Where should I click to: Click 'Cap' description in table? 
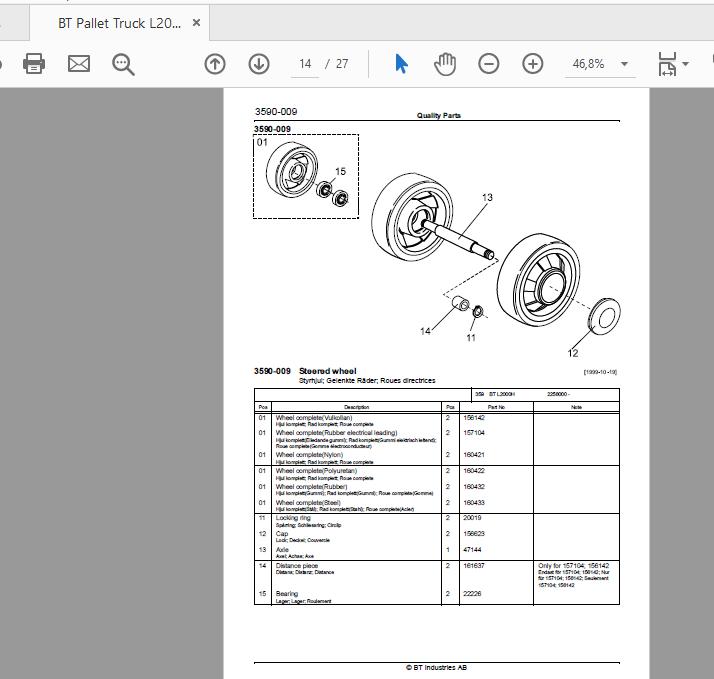click(x=282, y=533)
